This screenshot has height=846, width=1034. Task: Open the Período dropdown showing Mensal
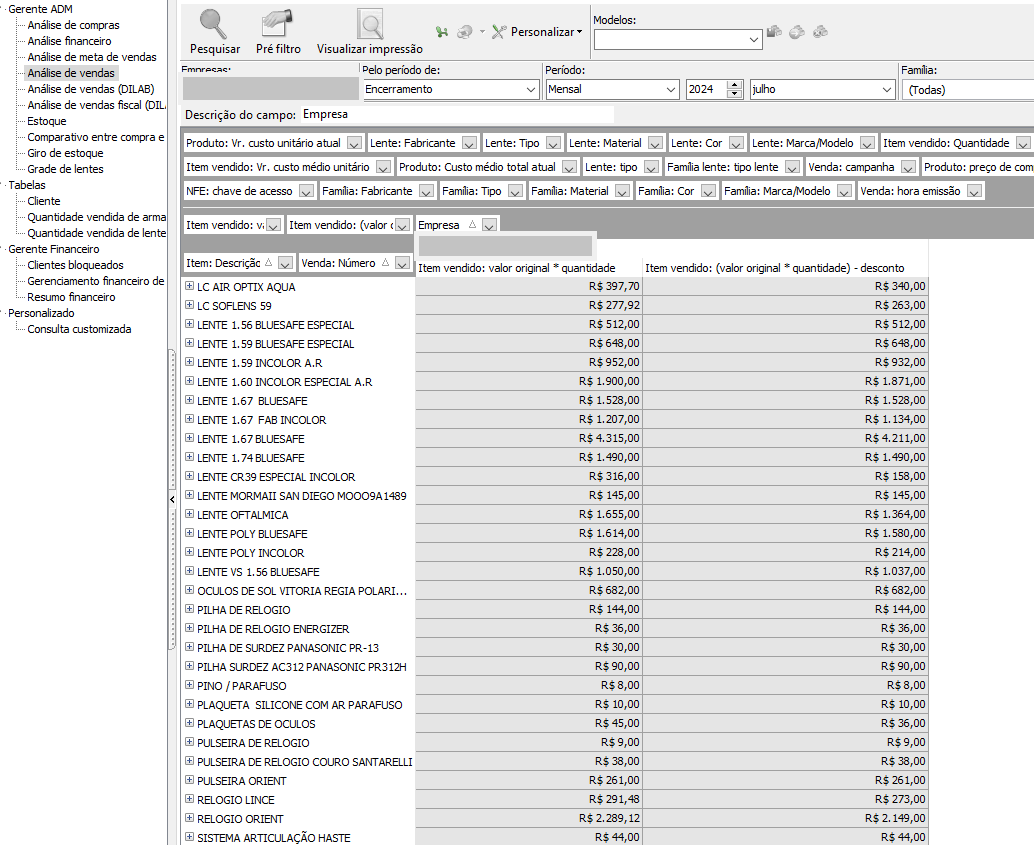coord(613,90)
